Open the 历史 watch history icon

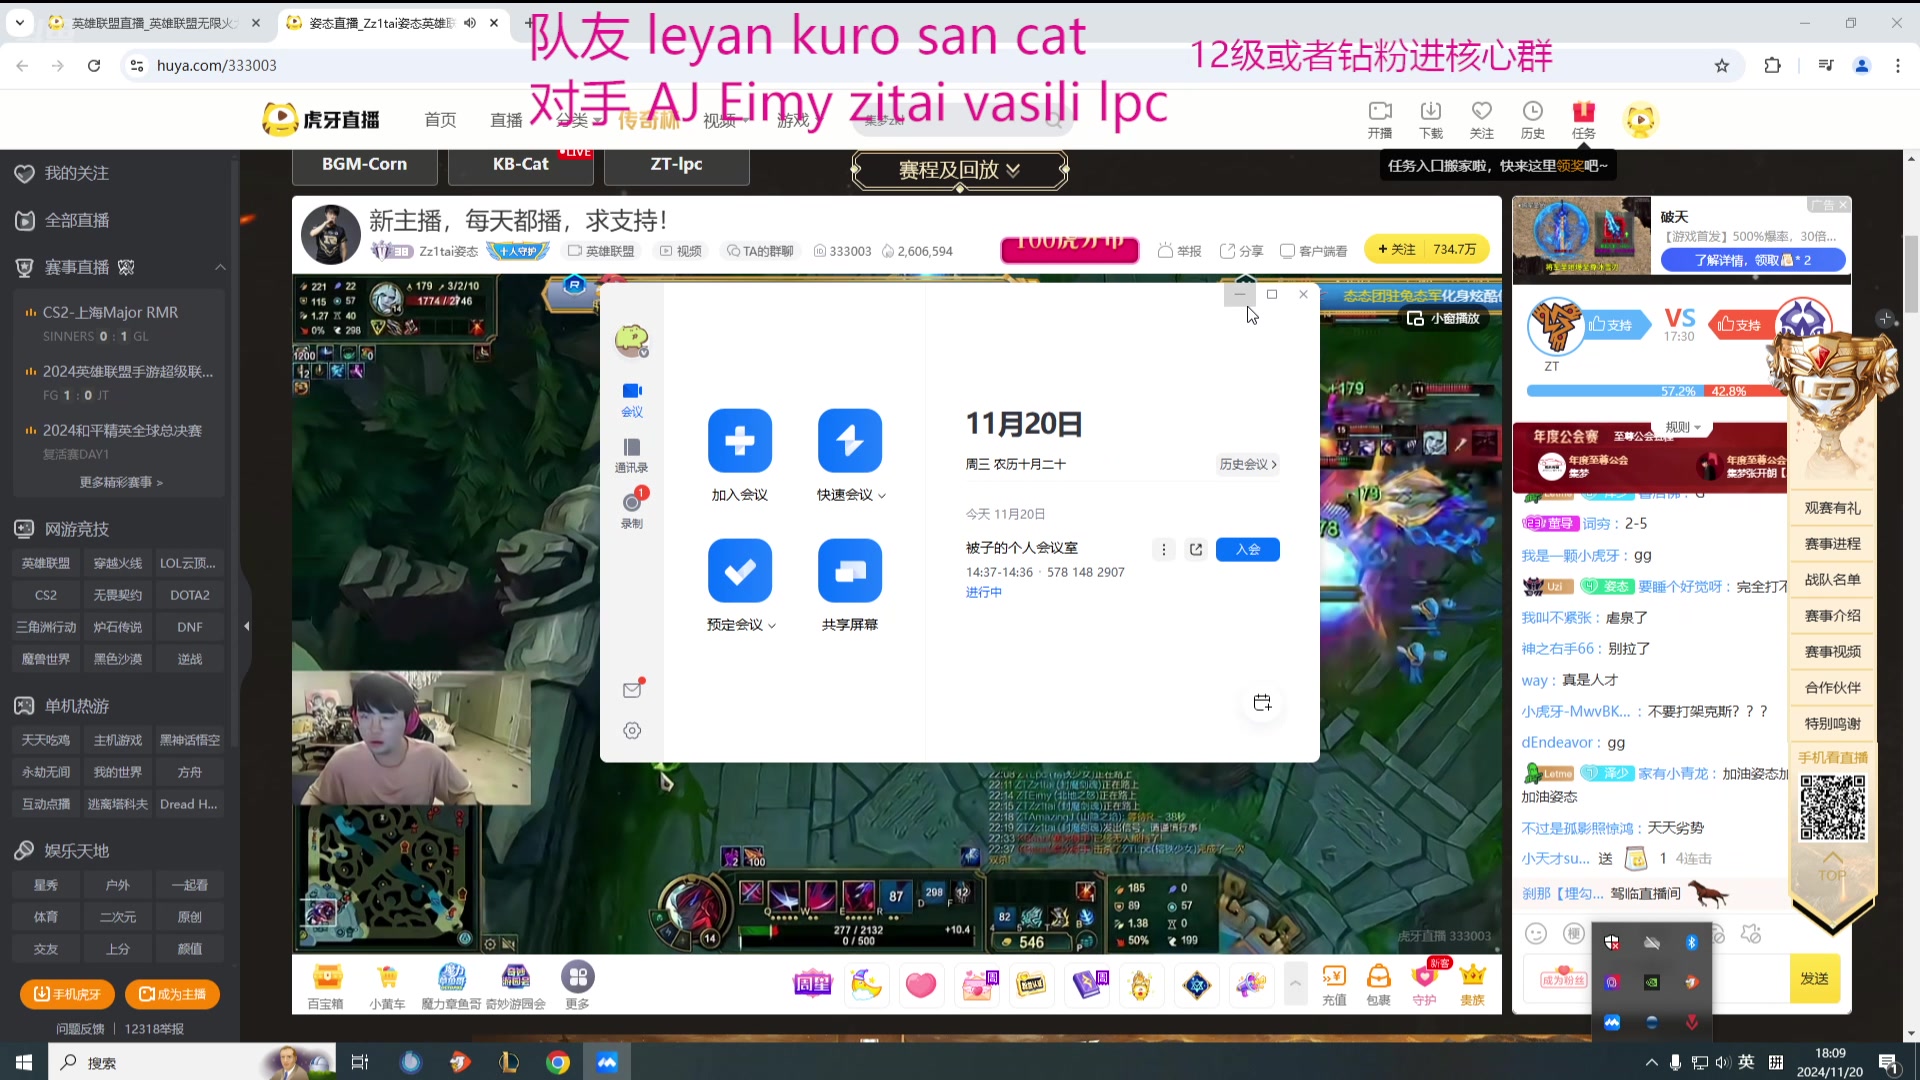tap(1533, 120)
